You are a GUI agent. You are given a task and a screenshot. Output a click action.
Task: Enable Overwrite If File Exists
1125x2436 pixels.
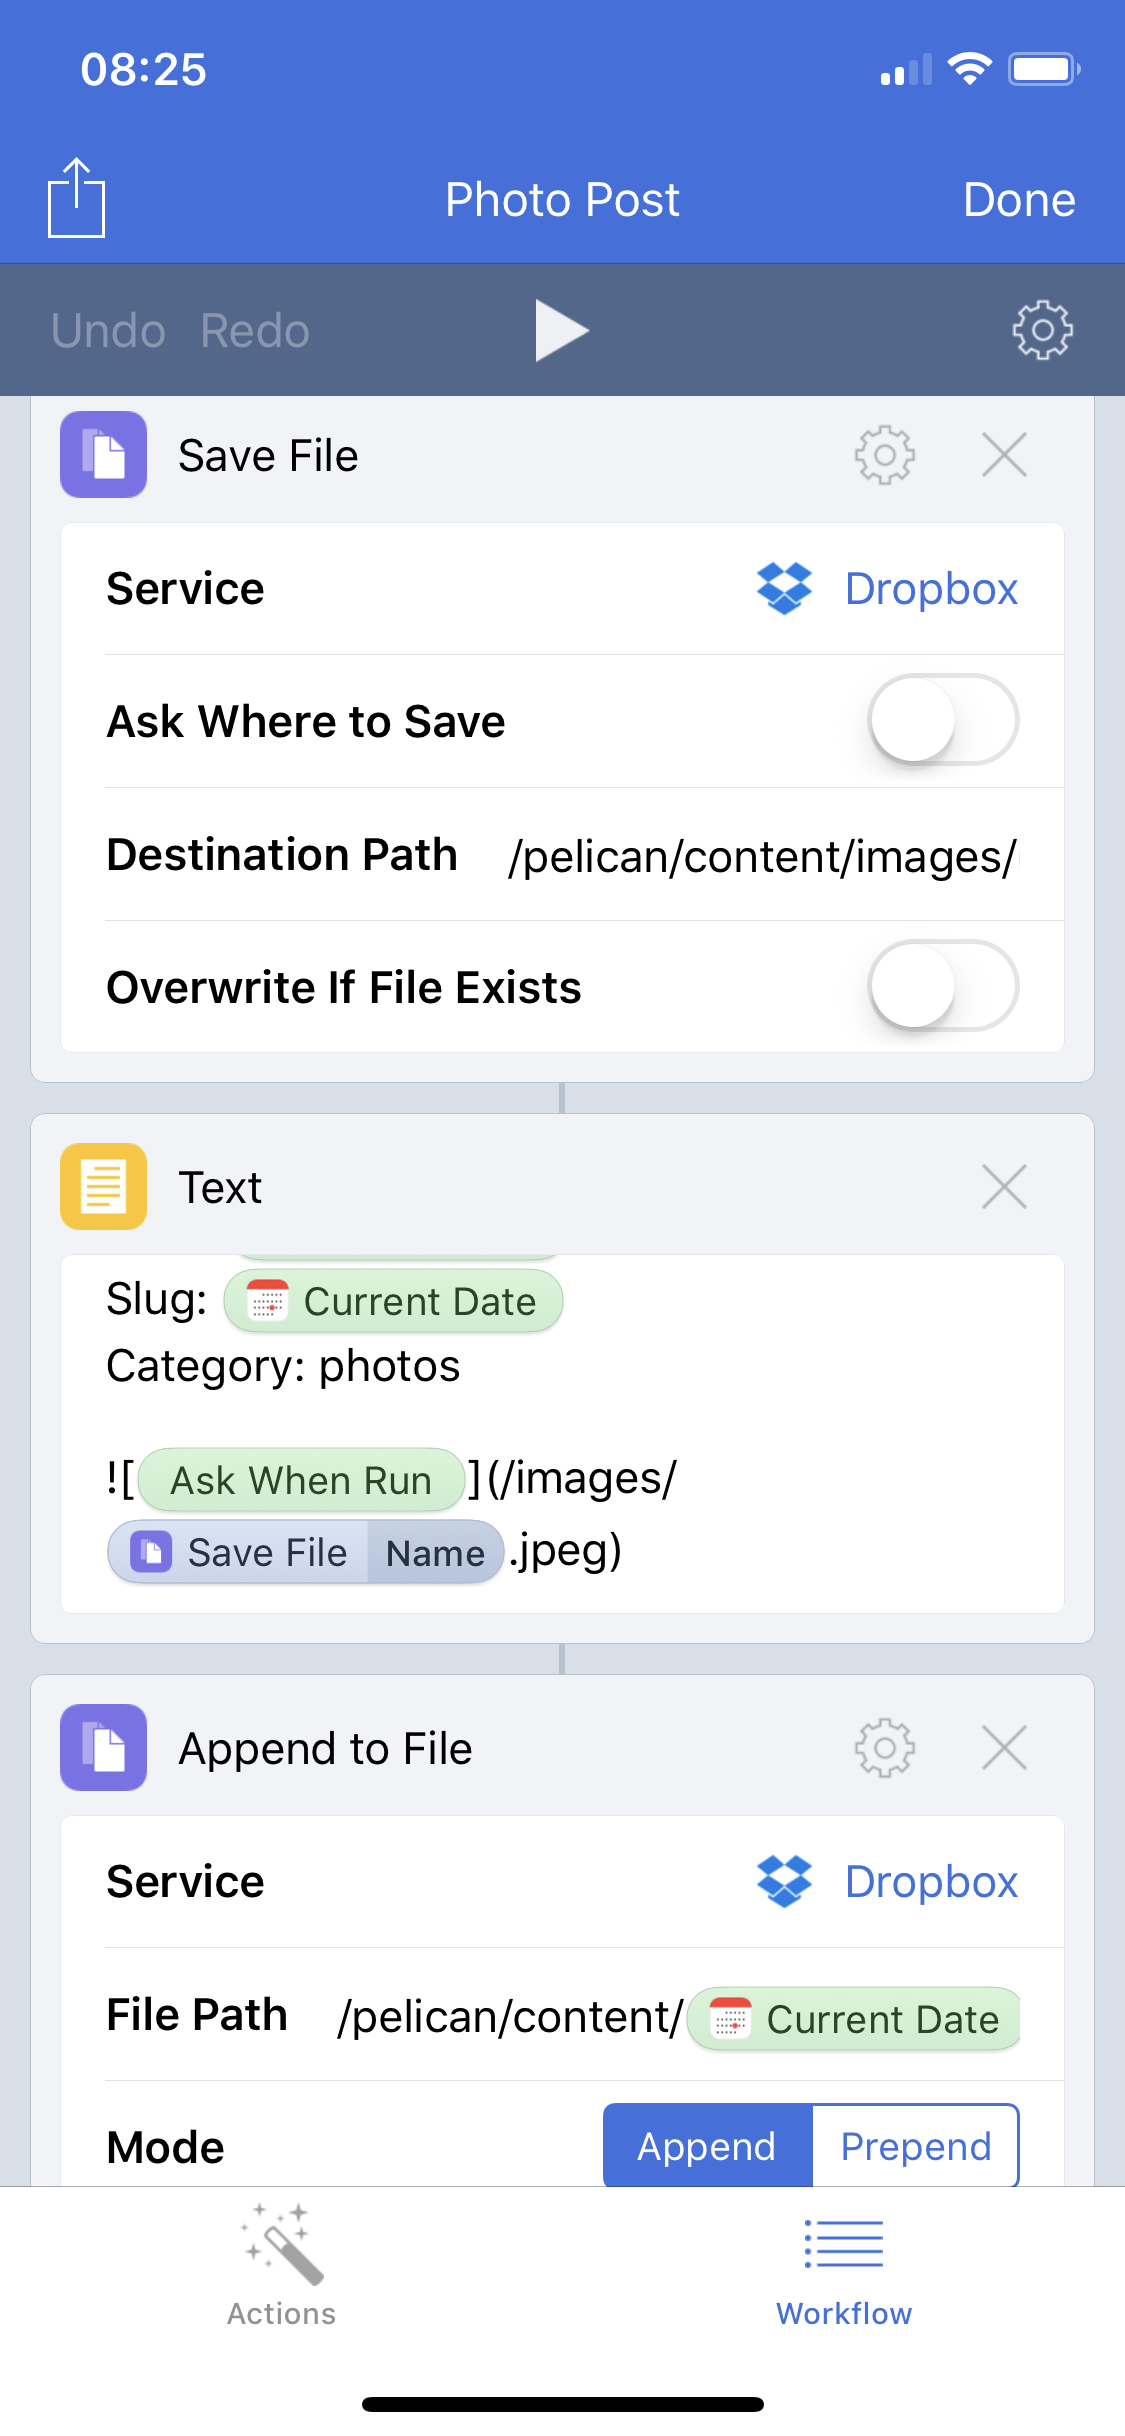point(943,987)
